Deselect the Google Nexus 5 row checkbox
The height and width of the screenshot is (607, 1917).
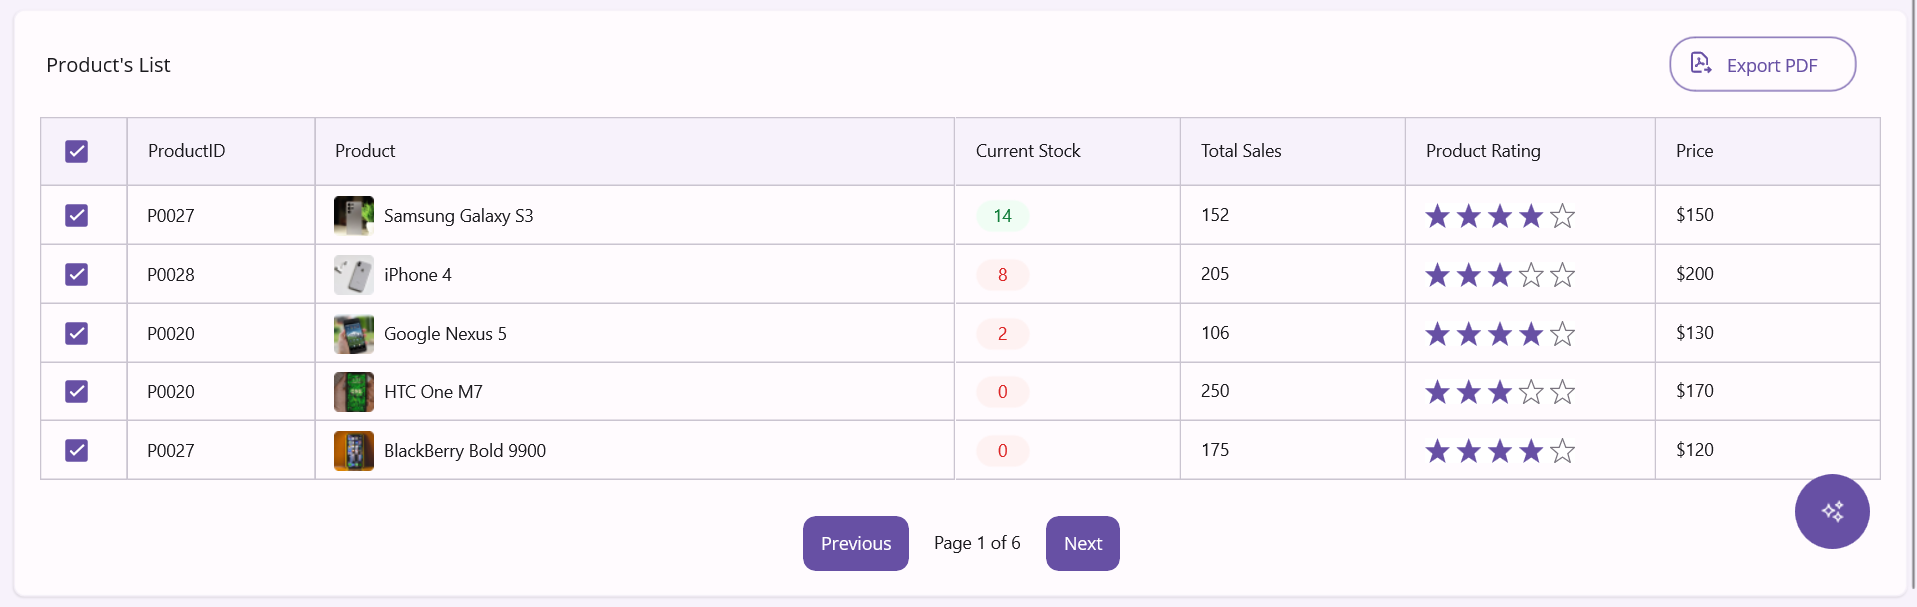pyautogui.click(x=77, y=333)
